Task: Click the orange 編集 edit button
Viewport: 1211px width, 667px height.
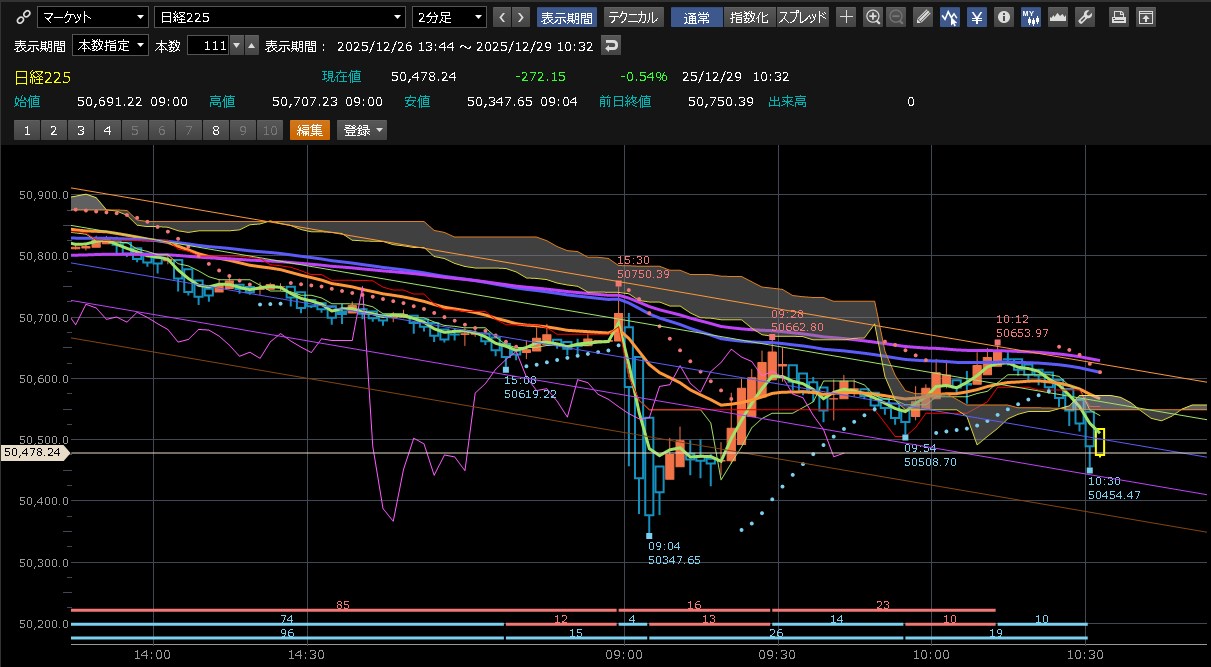Action: 309,130
